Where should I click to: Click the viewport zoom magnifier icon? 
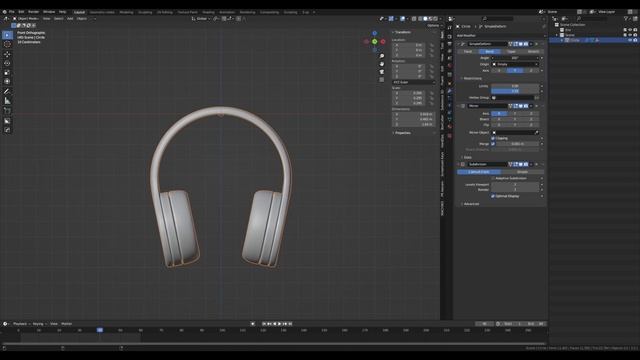coord(382,56)
